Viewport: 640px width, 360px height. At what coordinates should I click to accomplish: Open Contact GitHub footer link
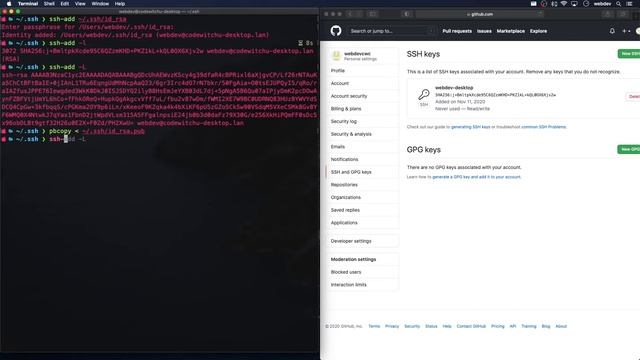(x=471, y=326)
